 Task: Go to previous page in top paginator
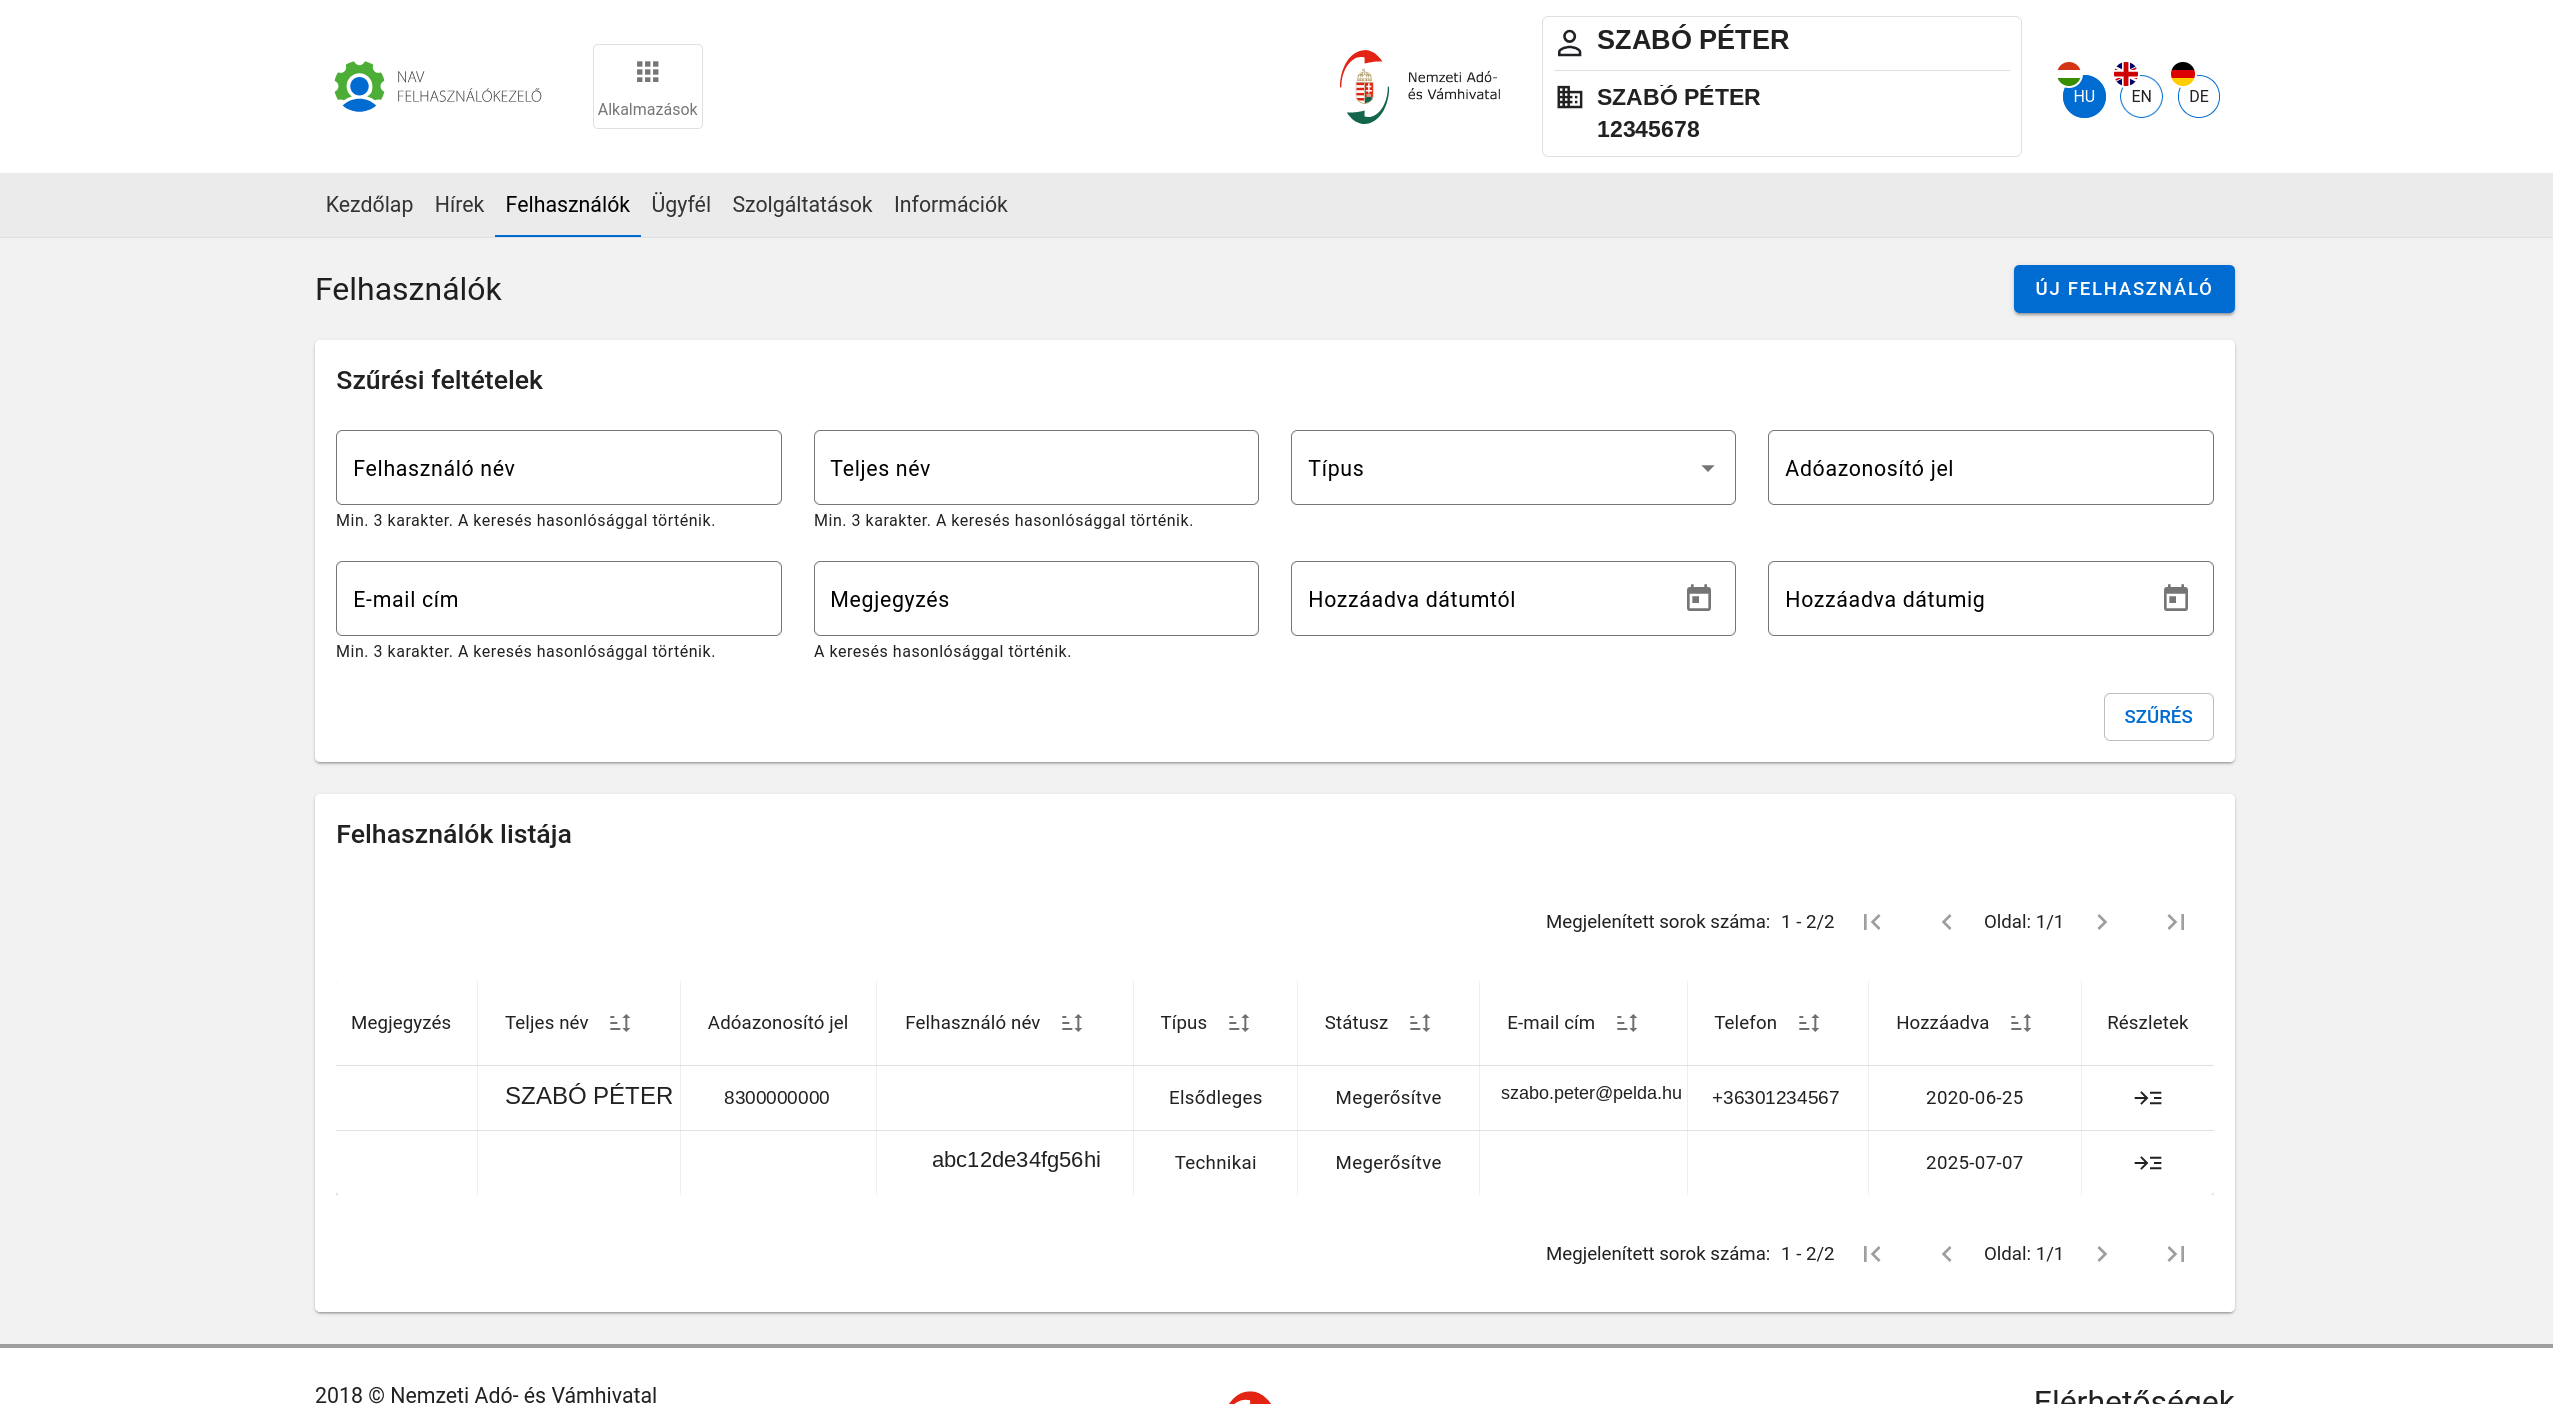click(x=1946, y=922)
